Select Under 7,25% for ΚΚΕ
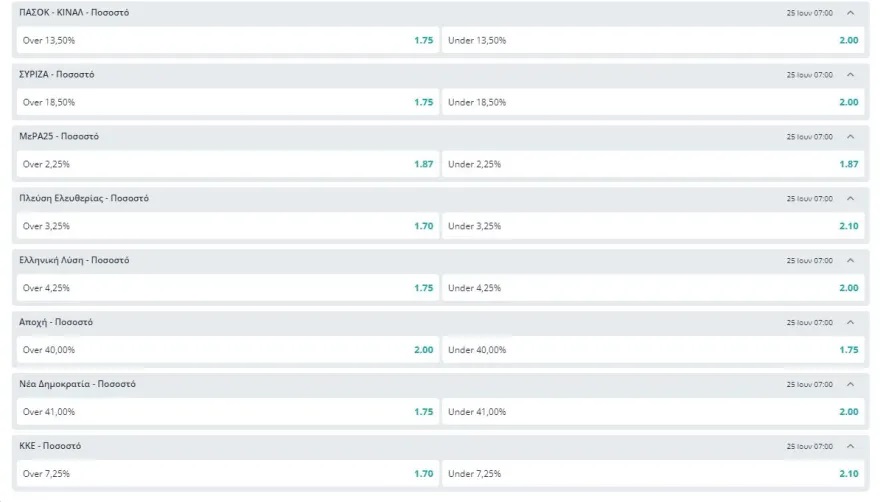Image resolution: width=880 pixels, height=502 pixels. [x=653, y=473]
